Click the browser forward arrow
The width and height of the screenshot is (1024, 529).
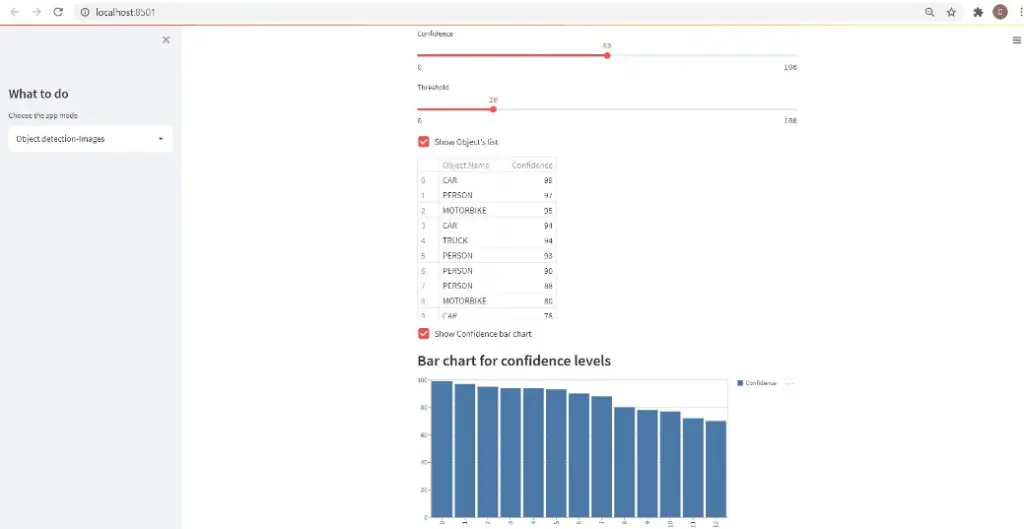click(36, 12)
